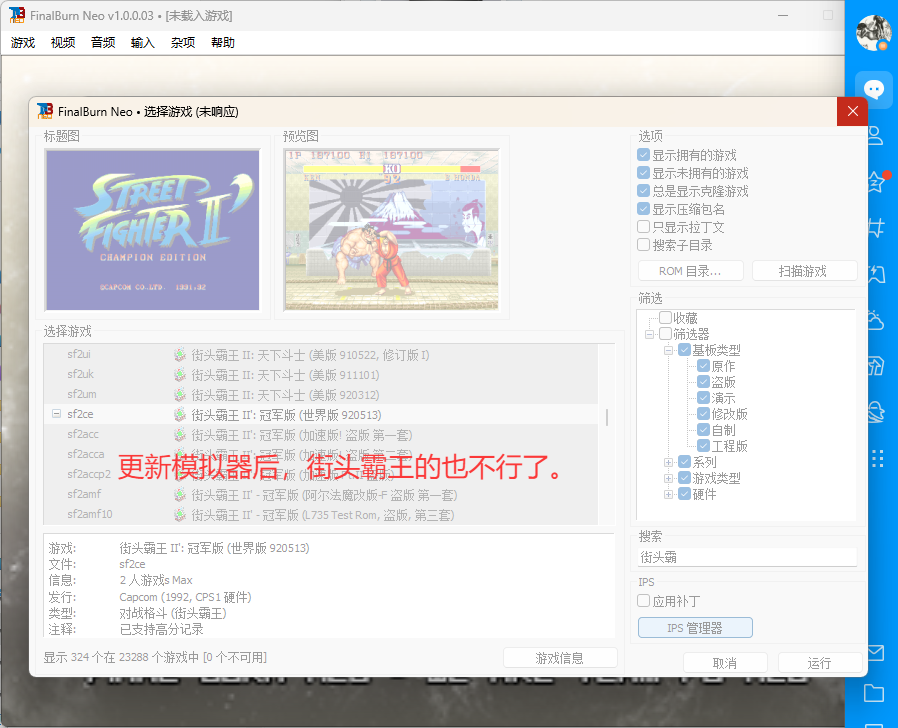
Task: Collapse the 筛选器 tree node
Action: tap(649, 334)
